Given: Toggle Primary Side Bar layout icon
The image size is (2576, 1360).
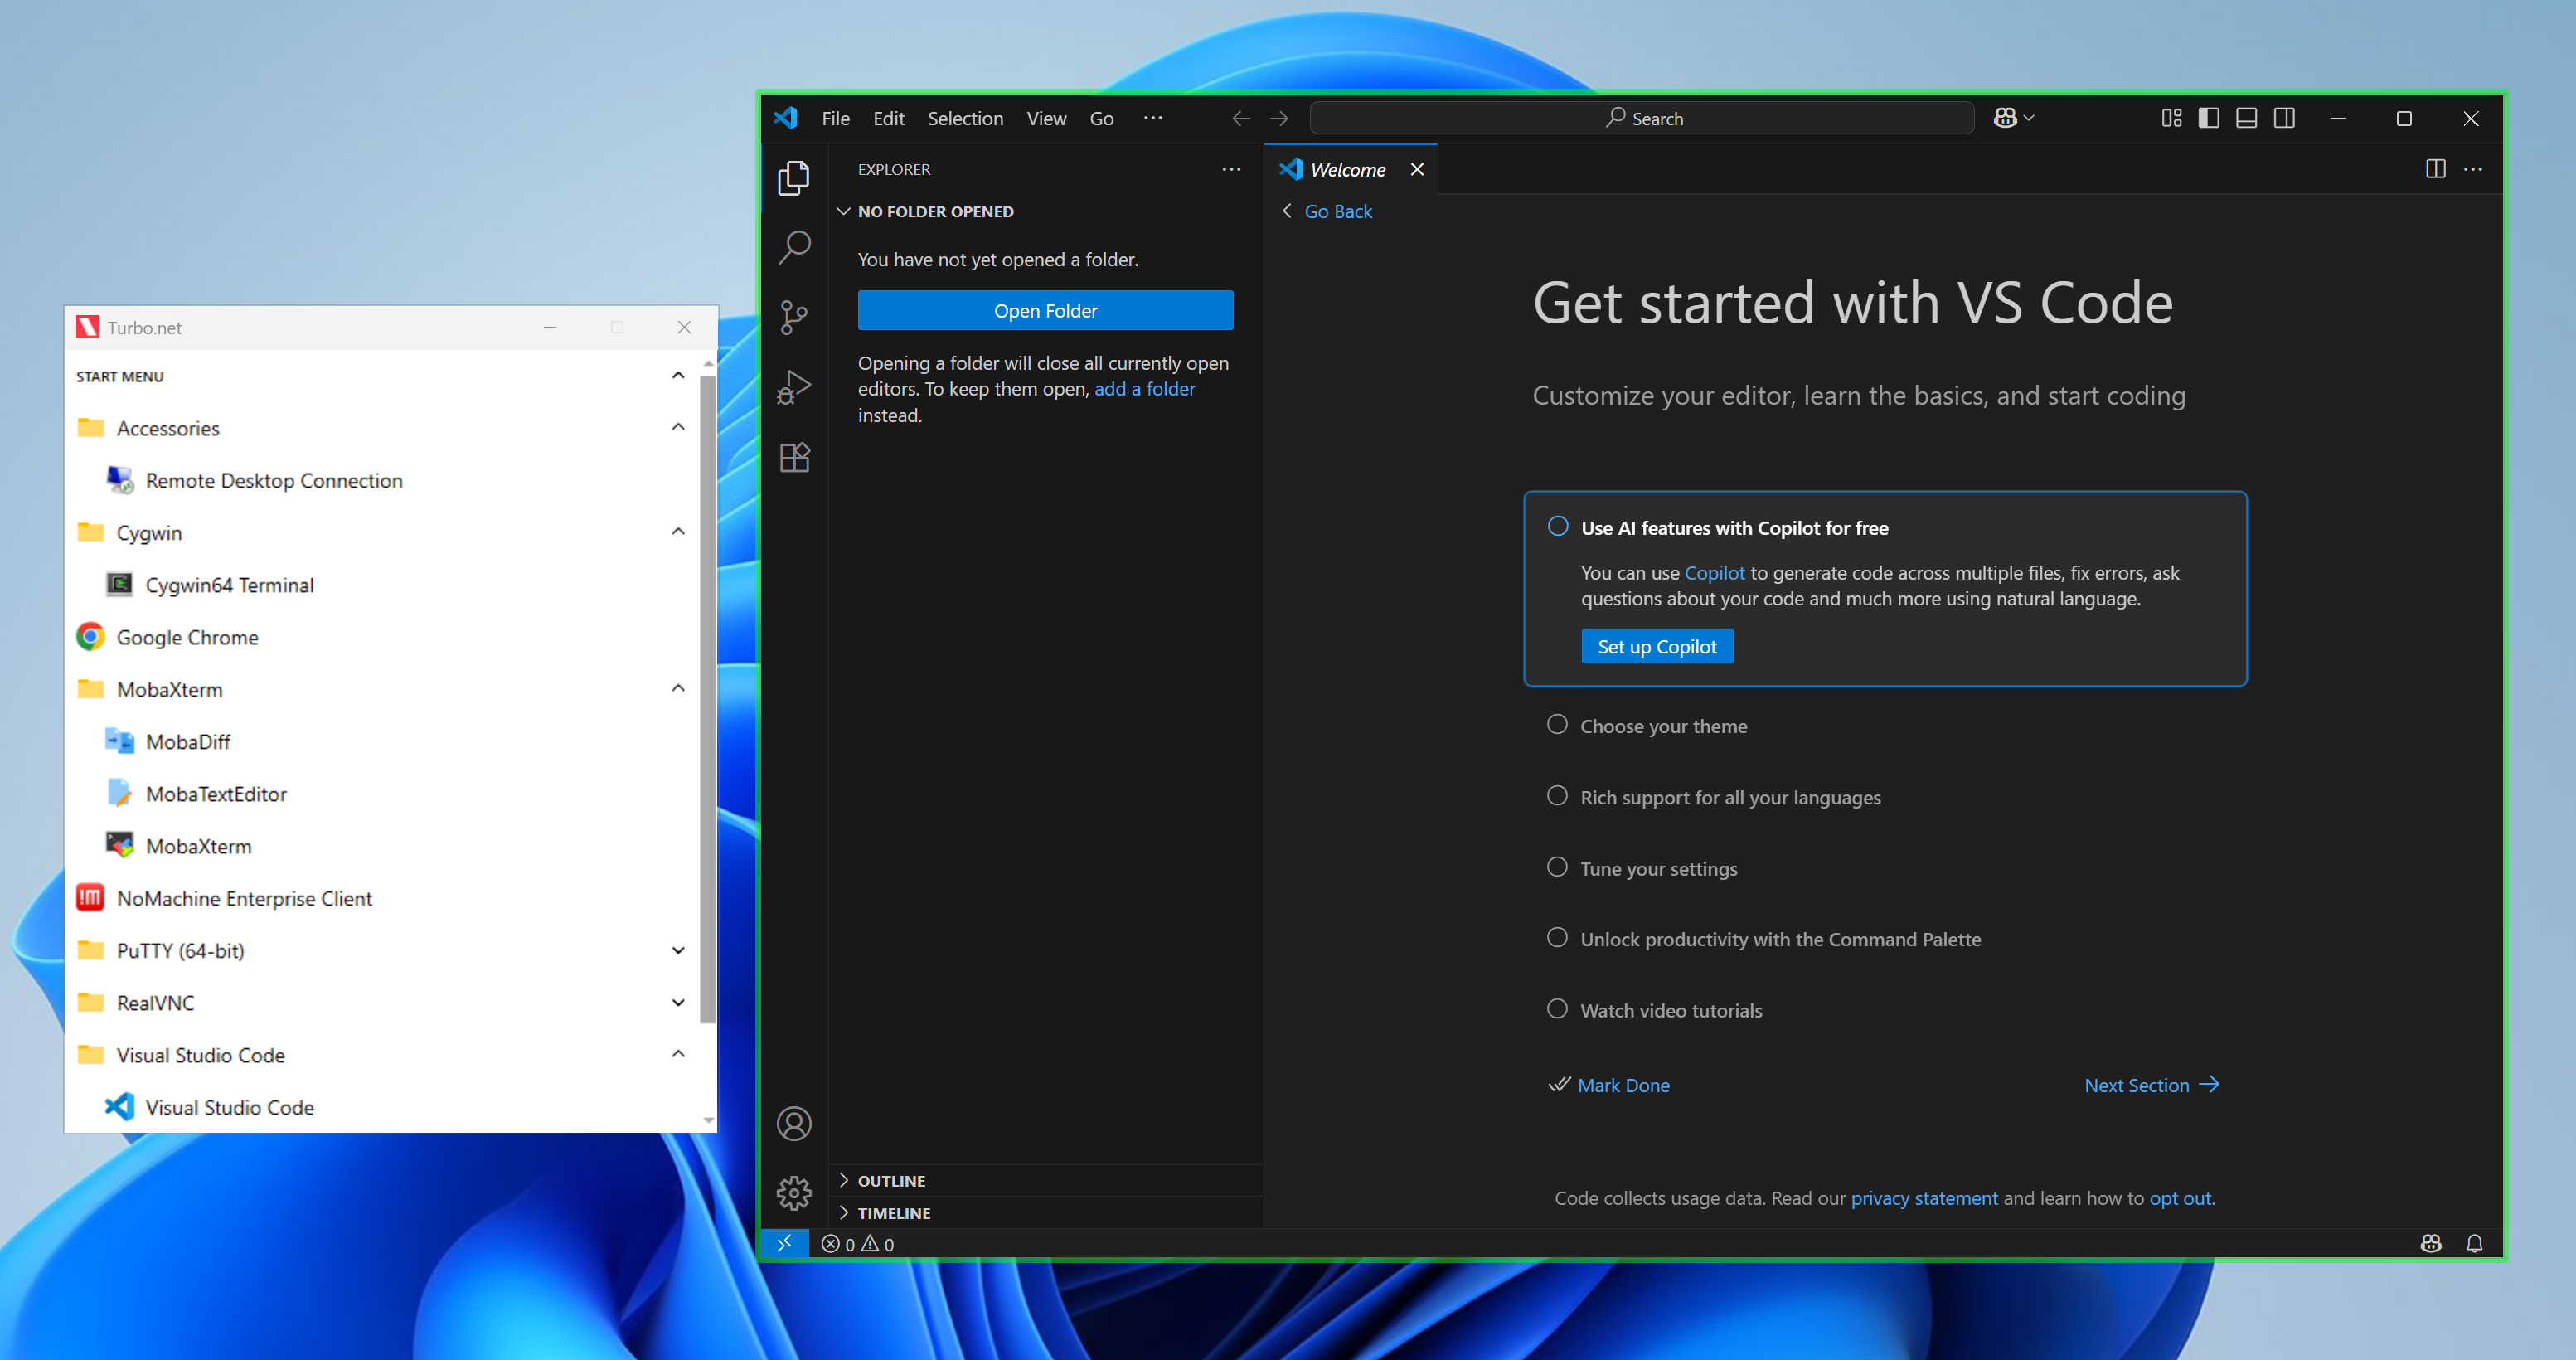Looking at the screenshot, I should (x=2209, y=118).
